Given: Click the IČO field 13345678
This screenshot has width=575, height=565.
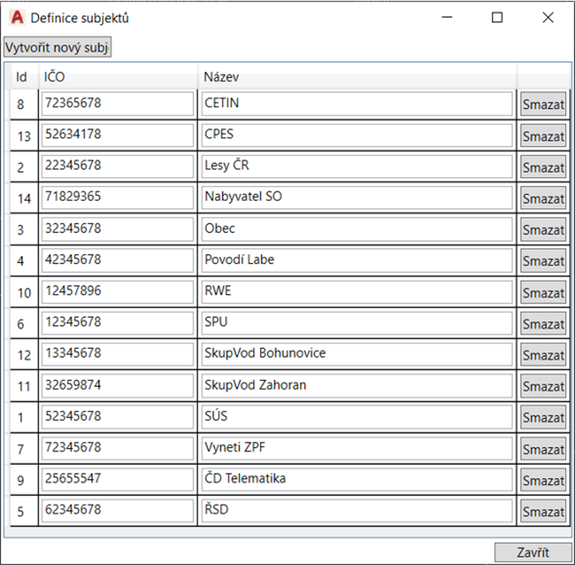Looking at the screenshot, I should click(117, 354).
